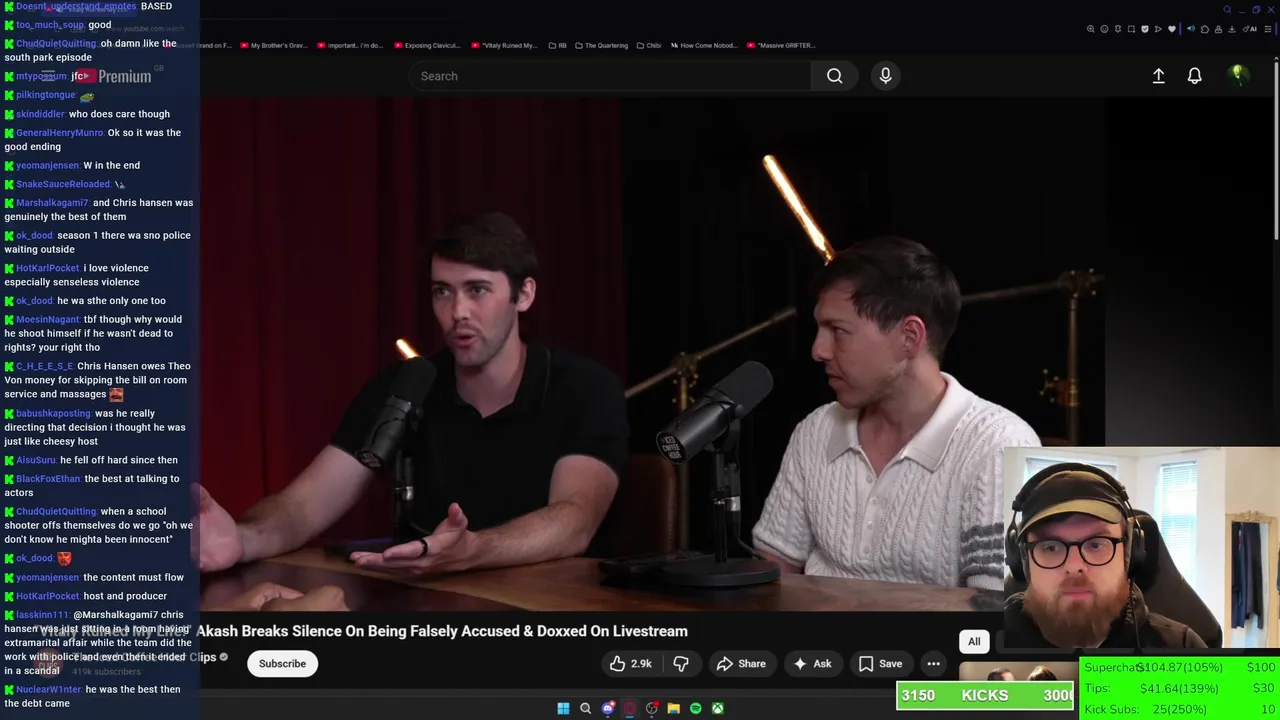Open the AI button in browser toolbar
The height and width of the screenshot is (720, 1280).
(1250, 29)
